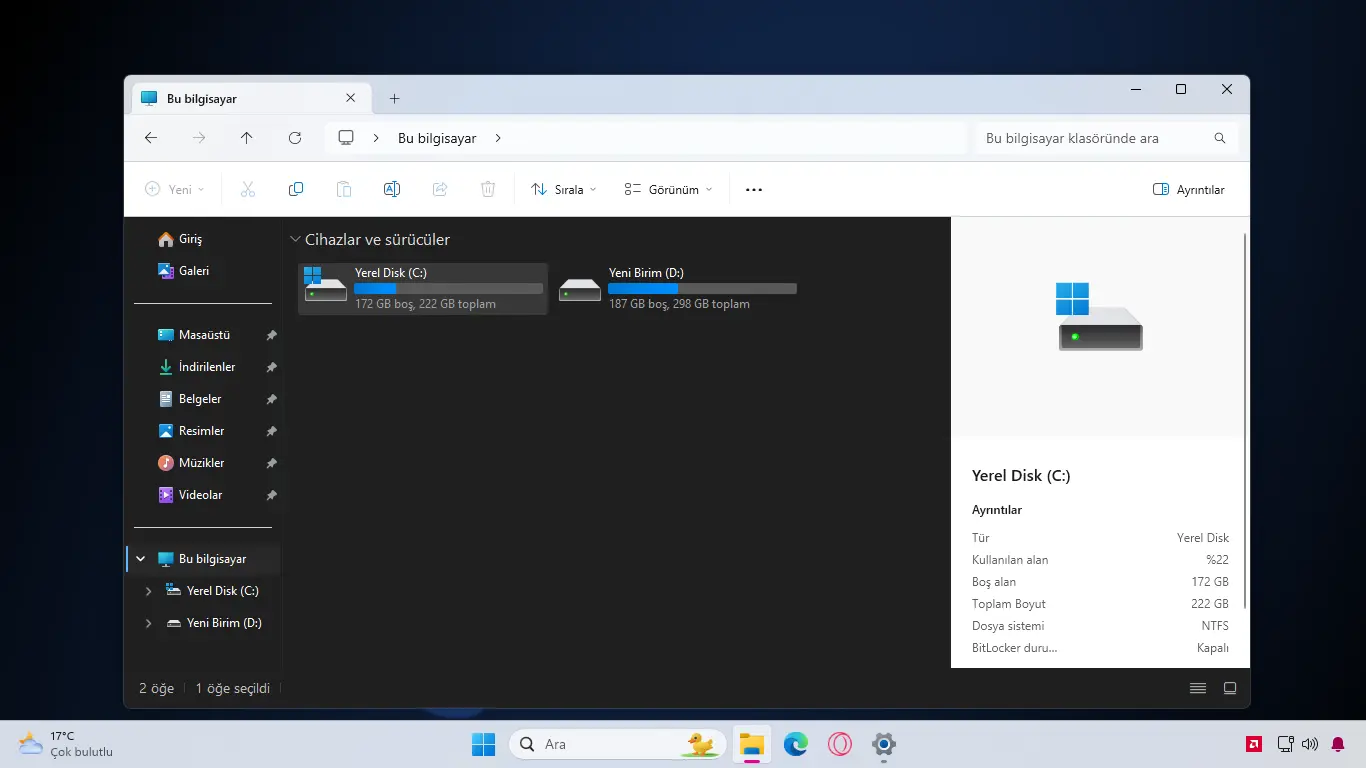Expand Yerel Disk (C:) in tree
Screen dimensions: 1366x768
[x=149, y=591]
